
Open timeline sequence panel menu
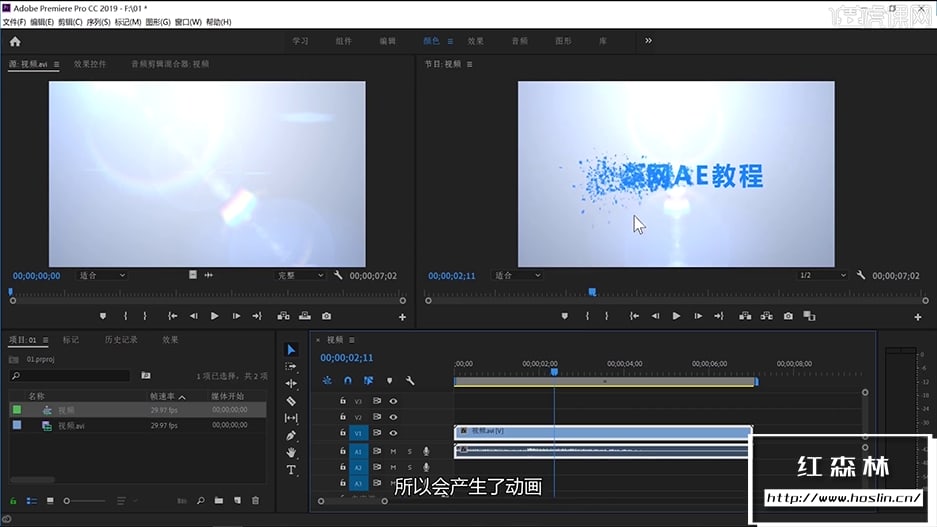(x=352, y=340)
